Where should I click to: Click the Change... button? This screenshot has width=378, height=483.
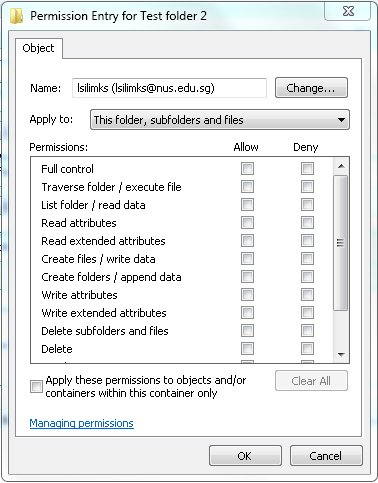pos(311,88)
